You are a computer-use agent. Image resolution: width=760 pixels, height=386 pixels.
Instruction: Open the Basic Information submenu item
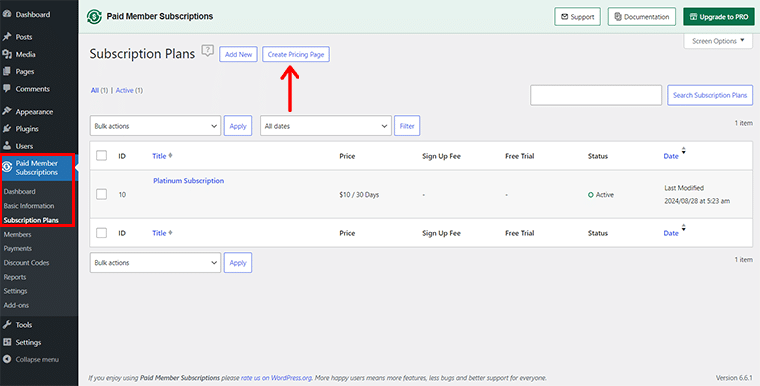click(29, 206)
